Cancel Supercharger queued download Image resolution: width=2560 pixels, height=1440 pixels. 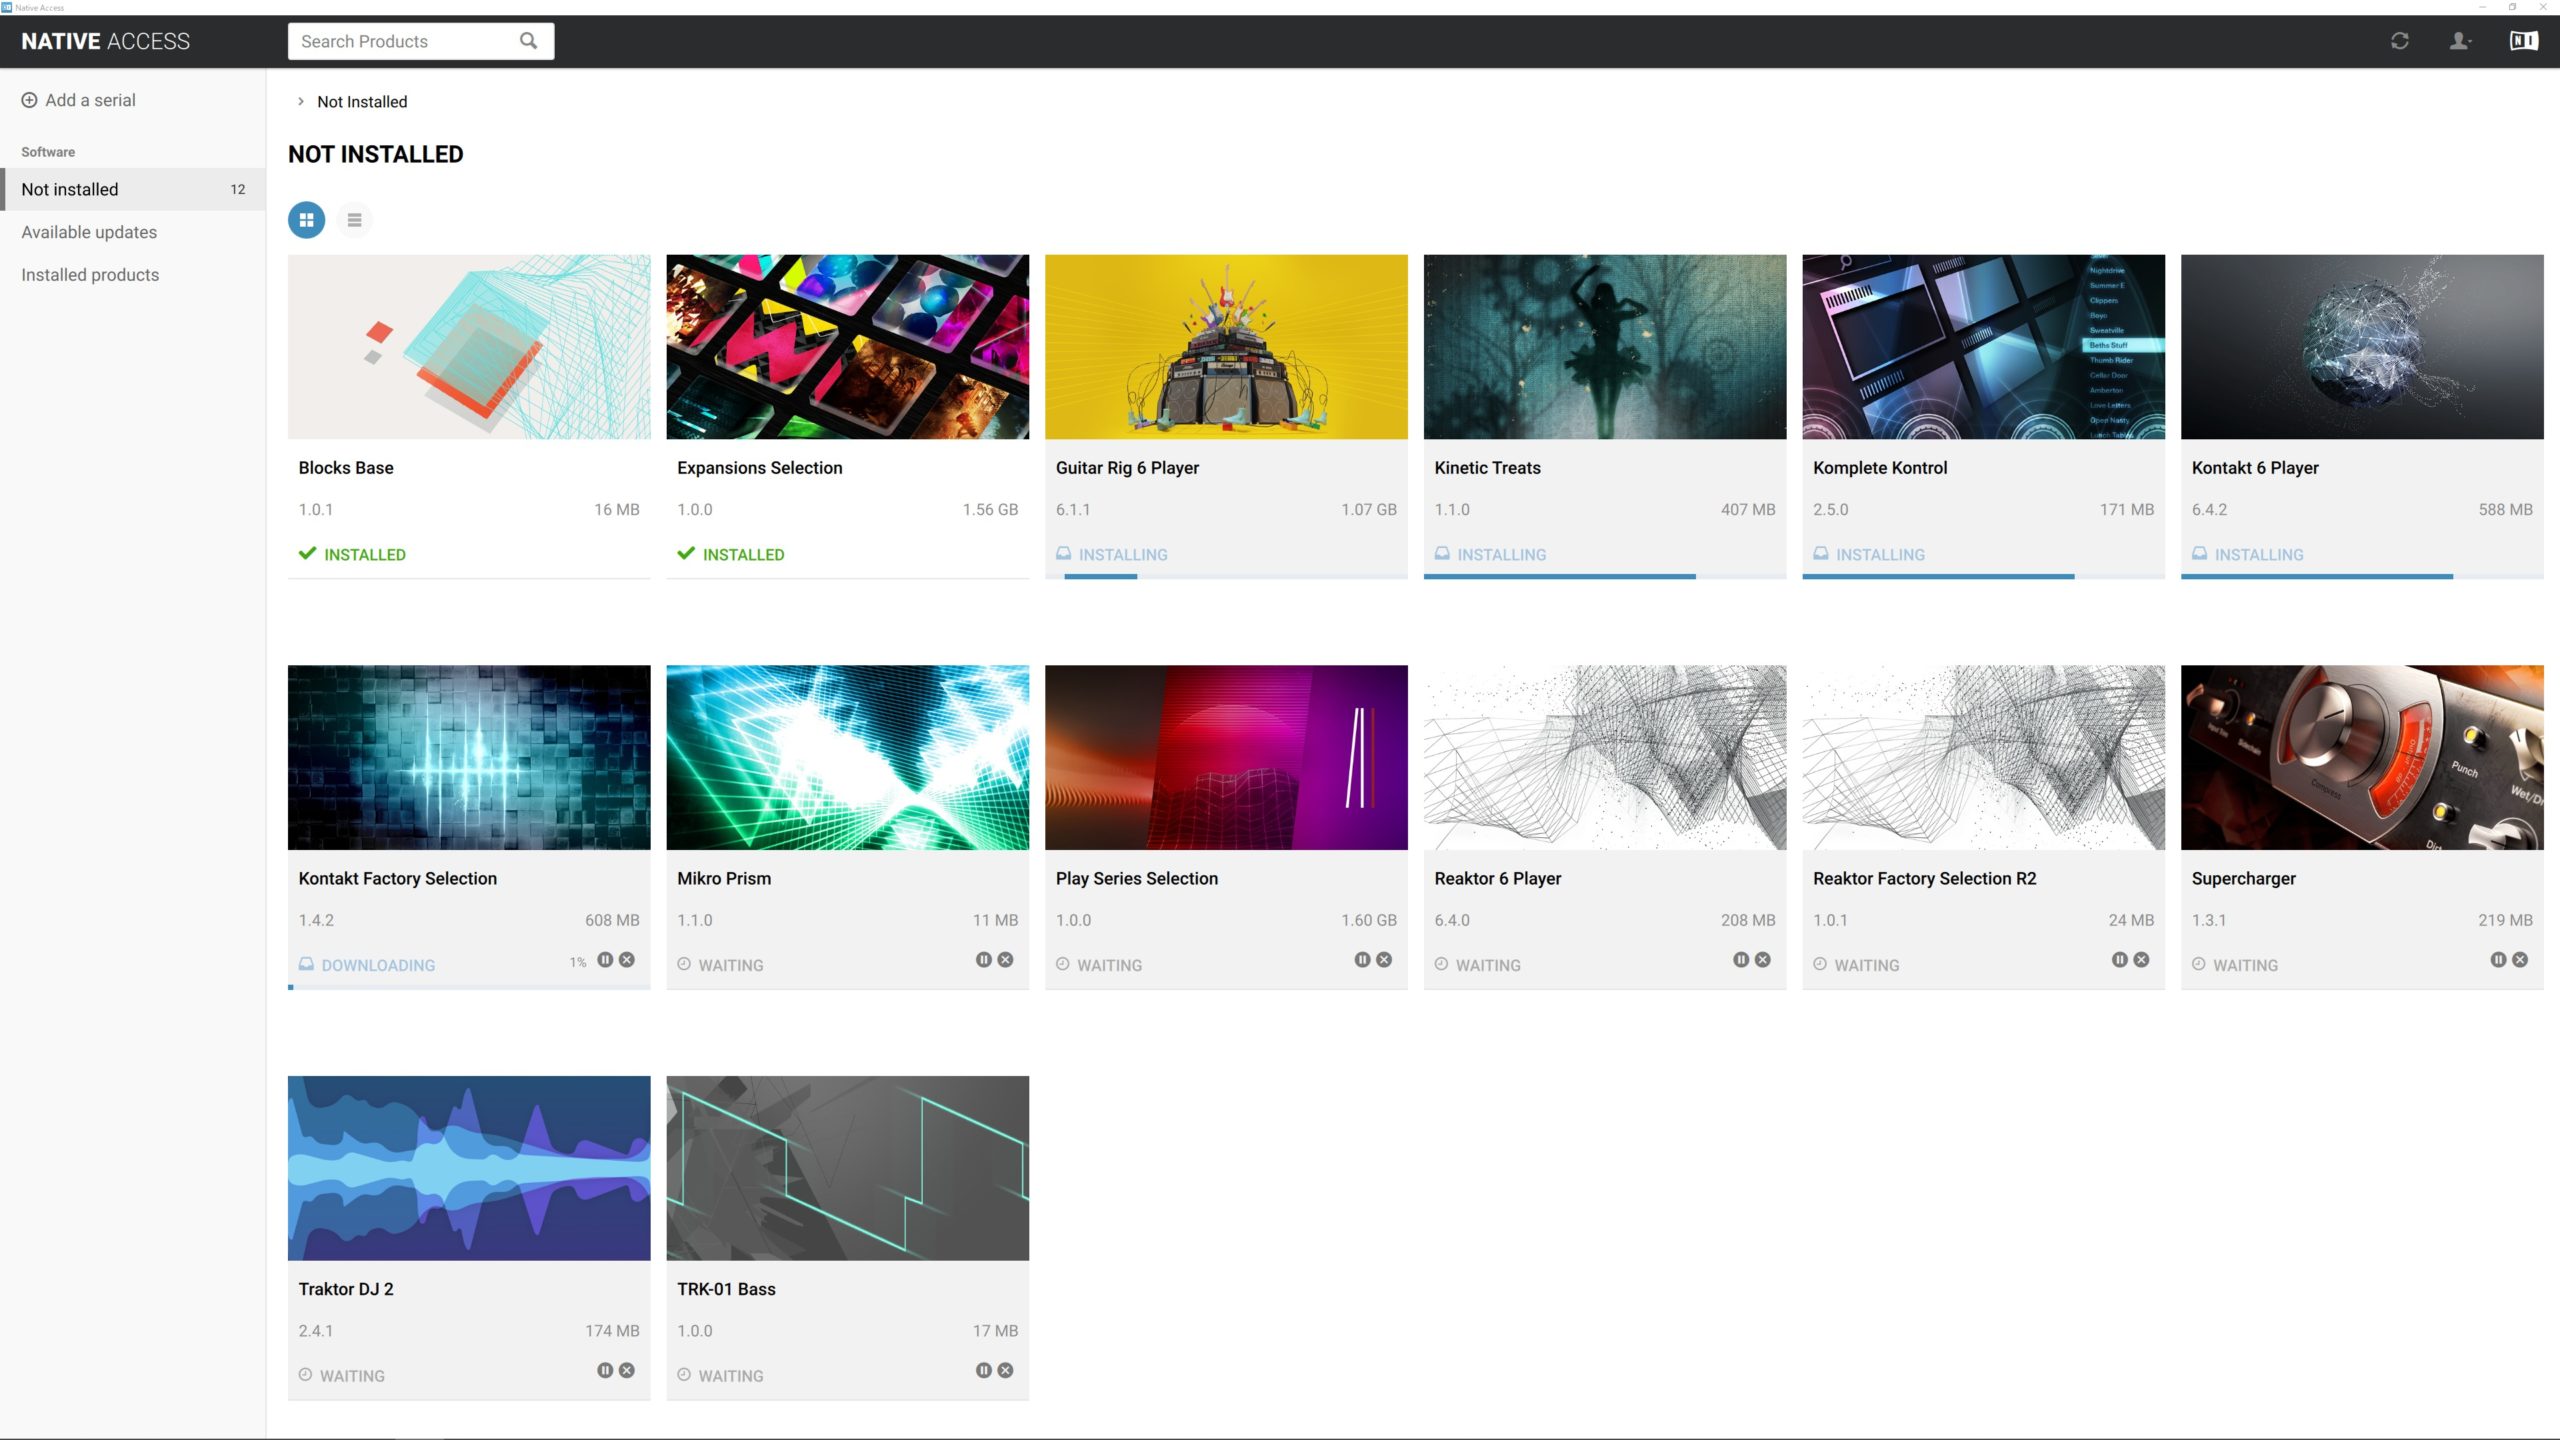pos(2520,960)
